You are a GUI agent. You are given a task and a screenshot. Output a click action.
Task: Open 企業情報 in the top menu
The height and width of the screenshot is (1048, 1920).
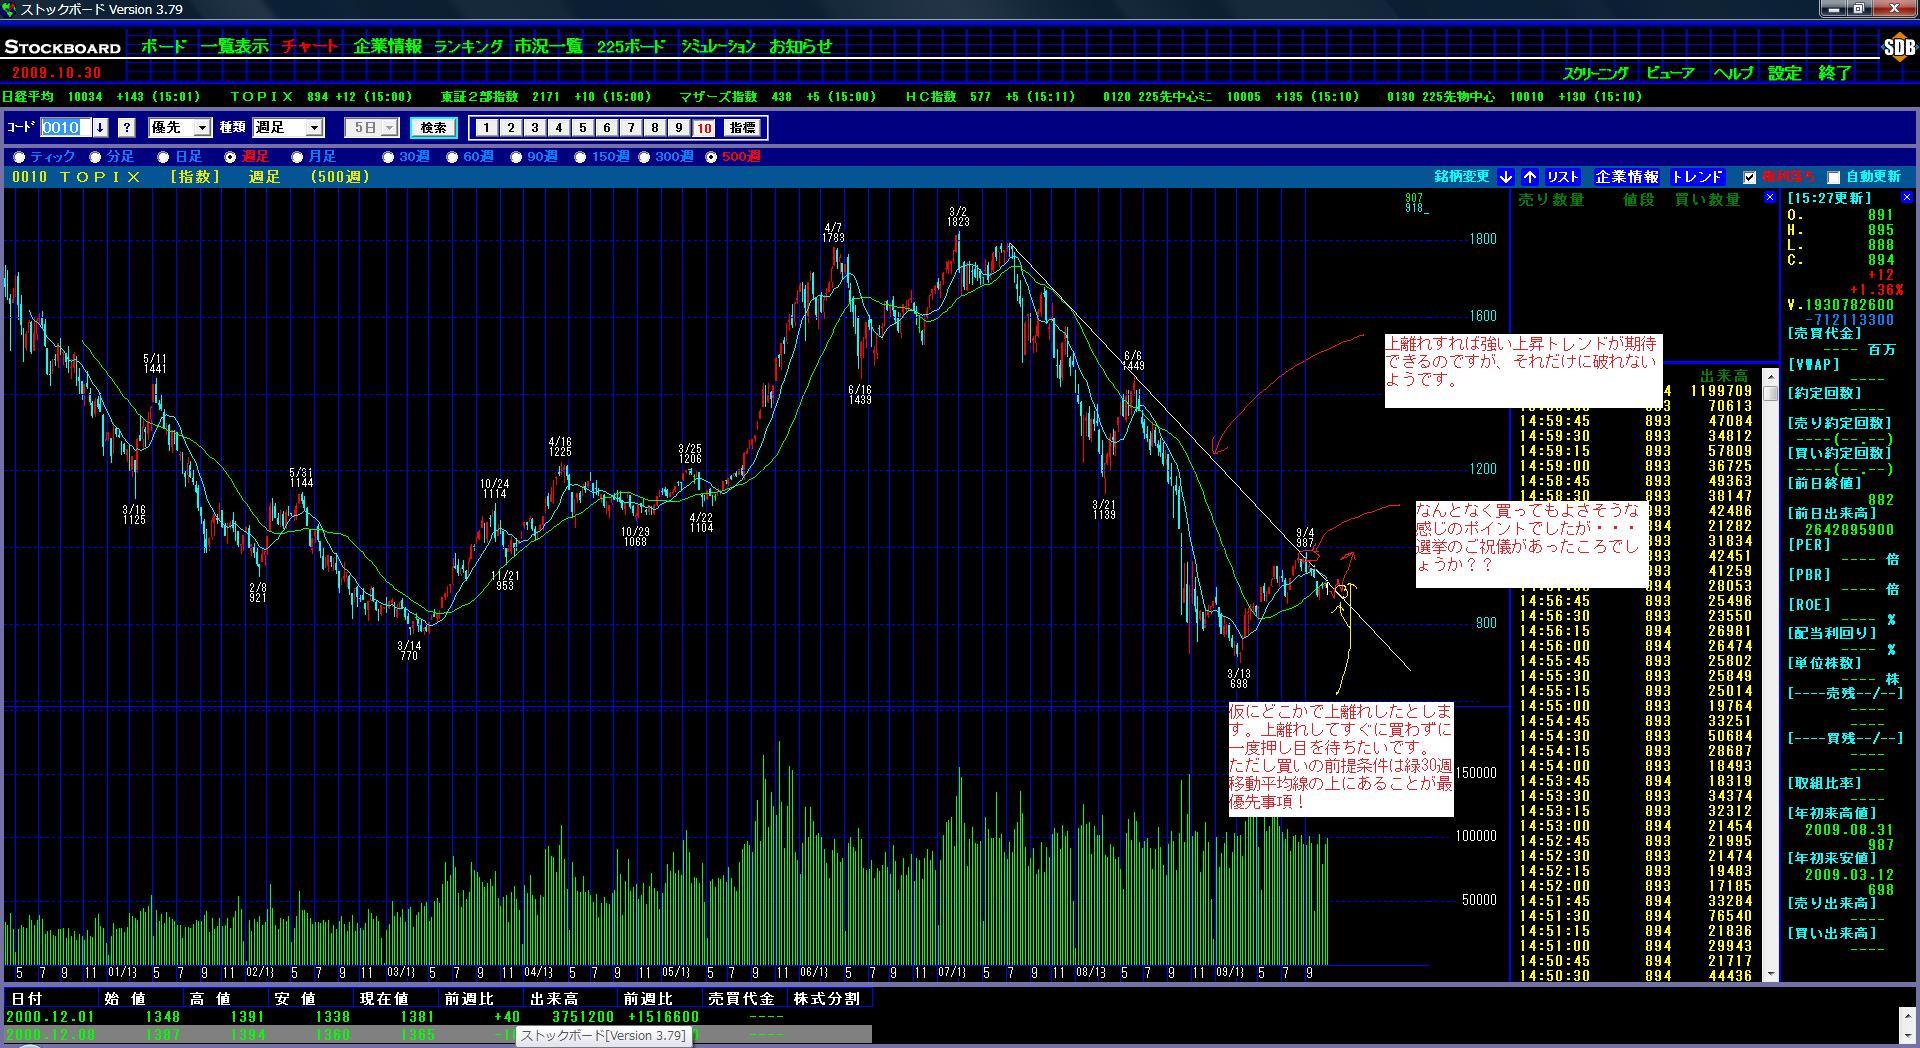(x=387, y=46)
